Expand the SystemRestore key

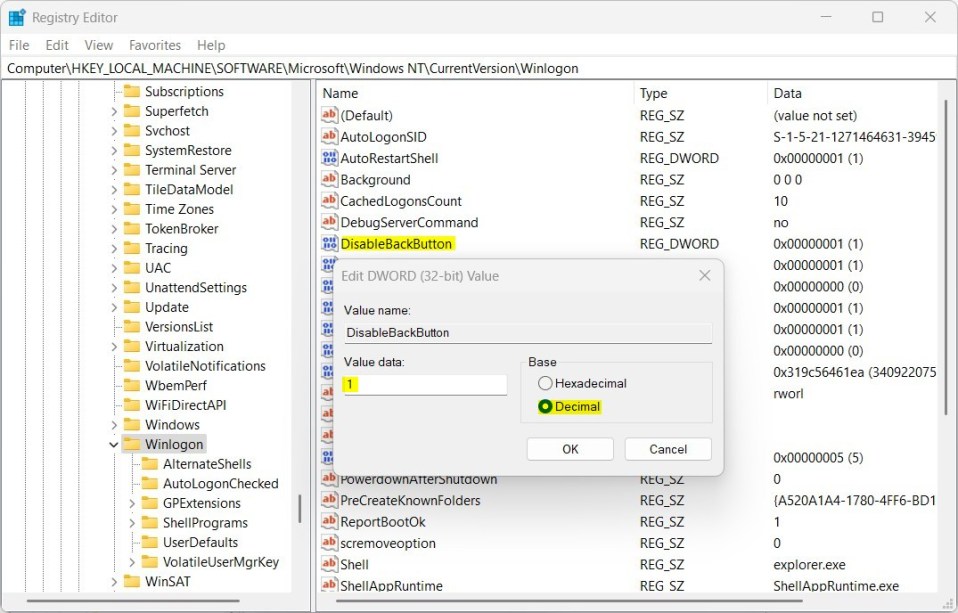coord(114,150)
